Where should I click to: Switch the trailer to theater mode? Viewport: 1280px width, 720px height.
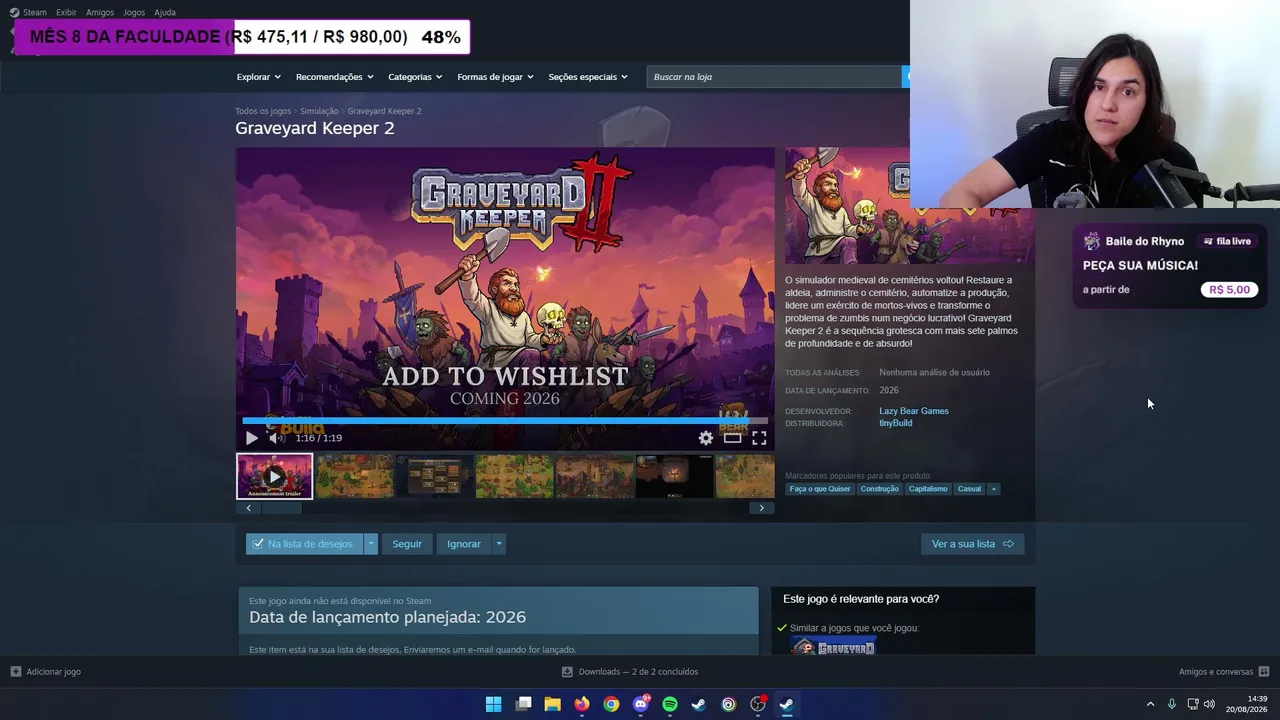[x=733, y=438]
